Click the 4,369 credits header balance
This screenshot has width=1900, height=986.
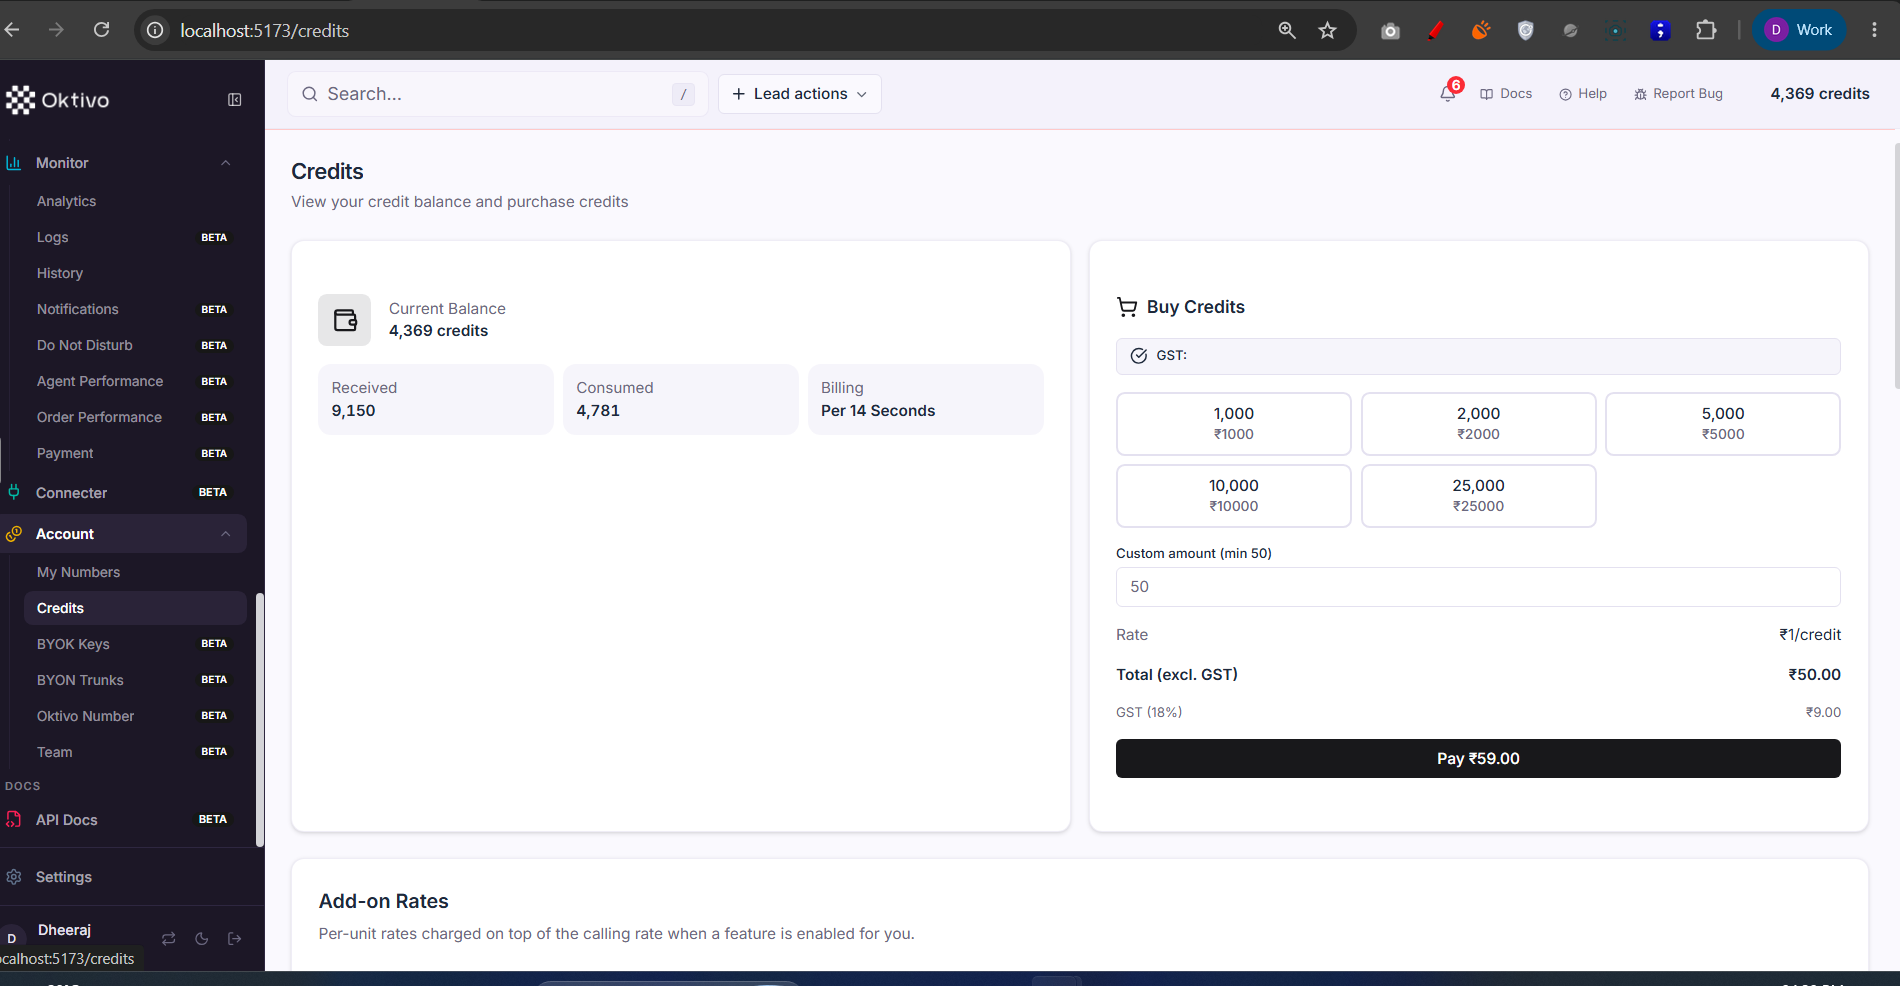pyautogui.click(x=1820, y=94)
